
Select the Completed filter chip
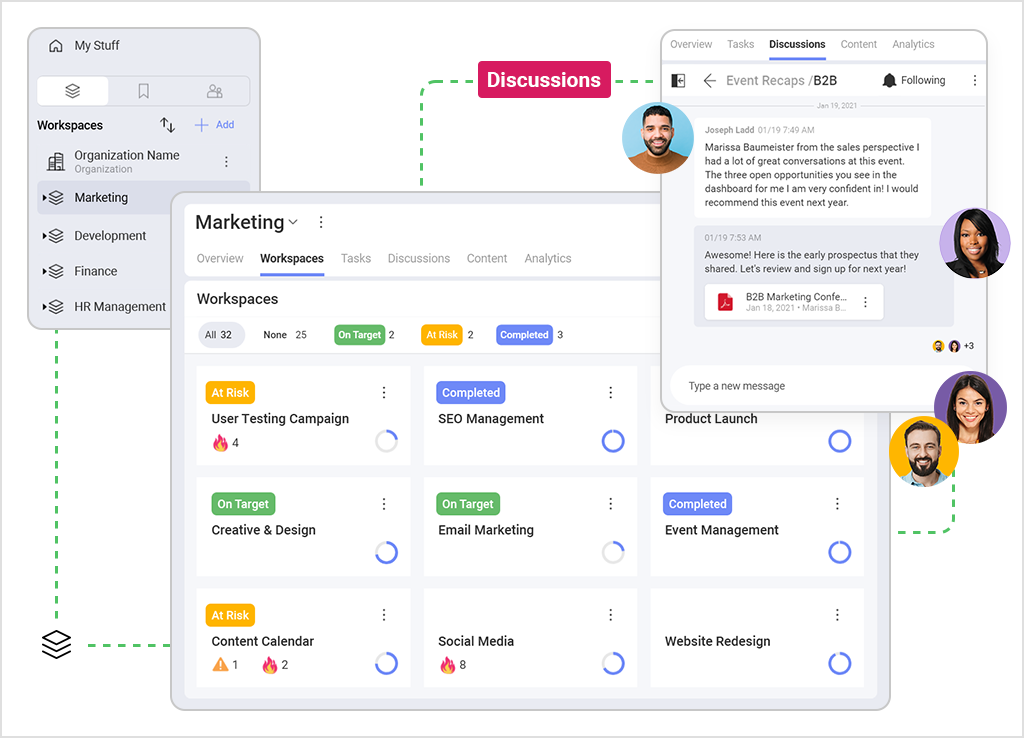tap(524, 335)
